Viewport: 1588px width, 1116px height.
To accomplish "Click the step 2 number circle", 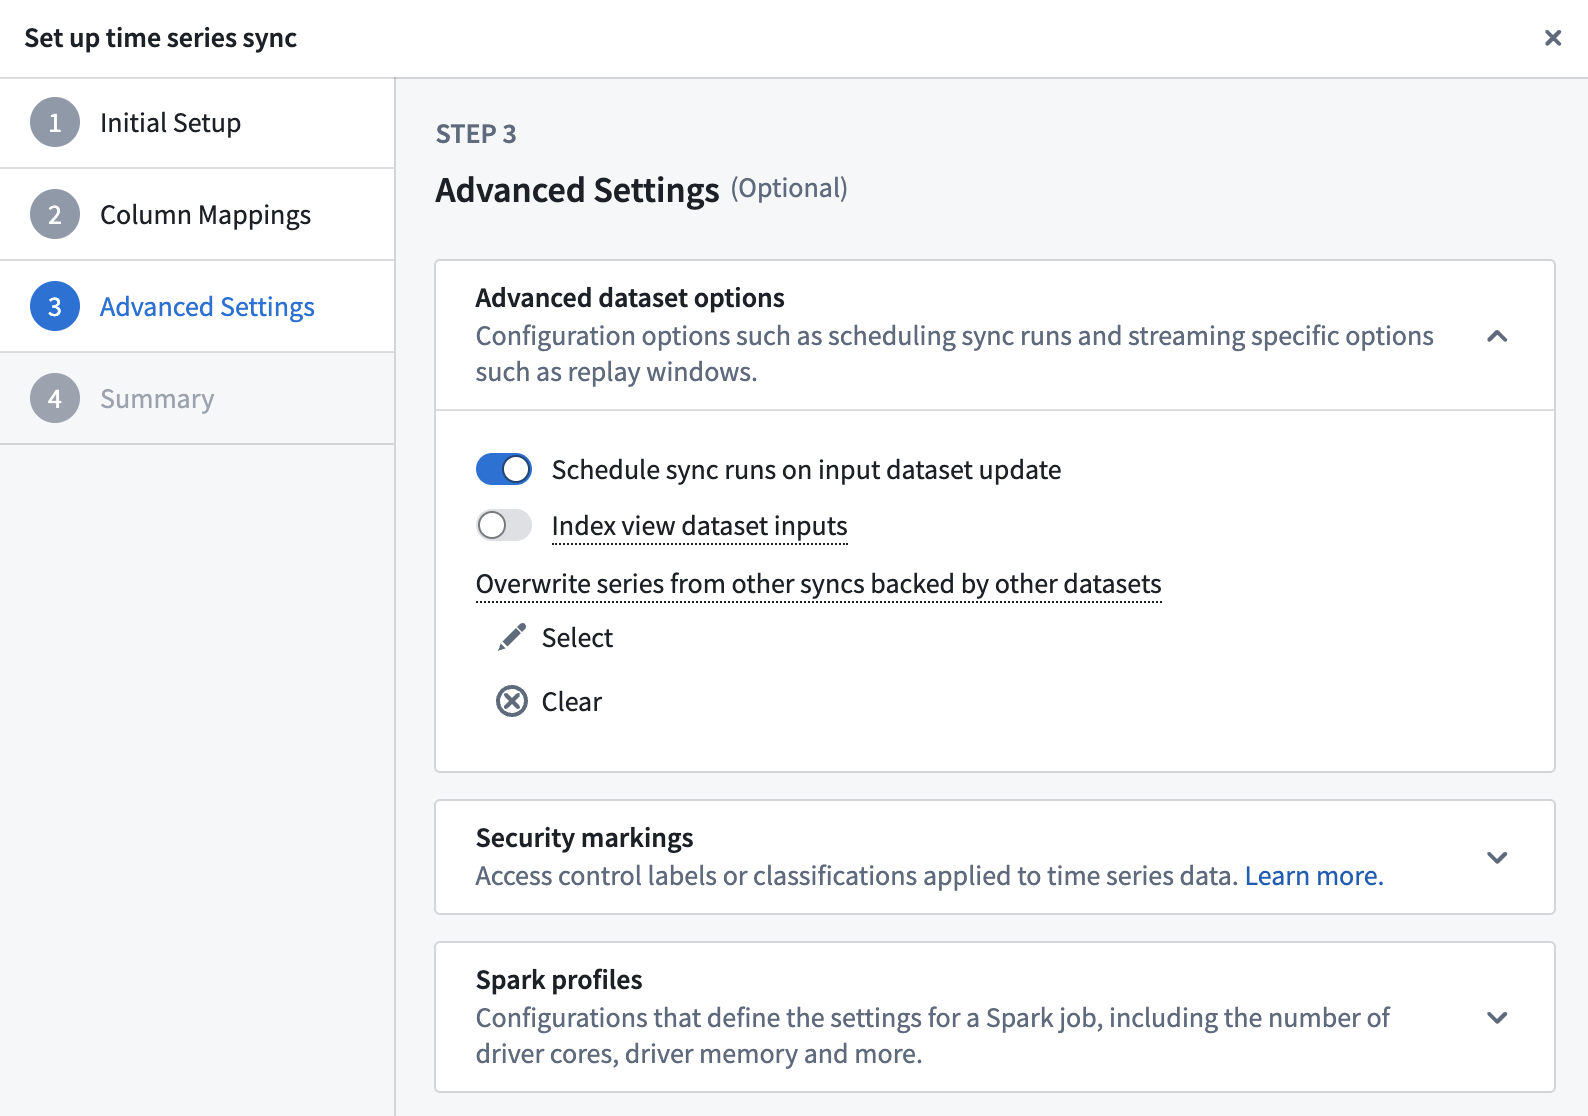I will point(55,215).
